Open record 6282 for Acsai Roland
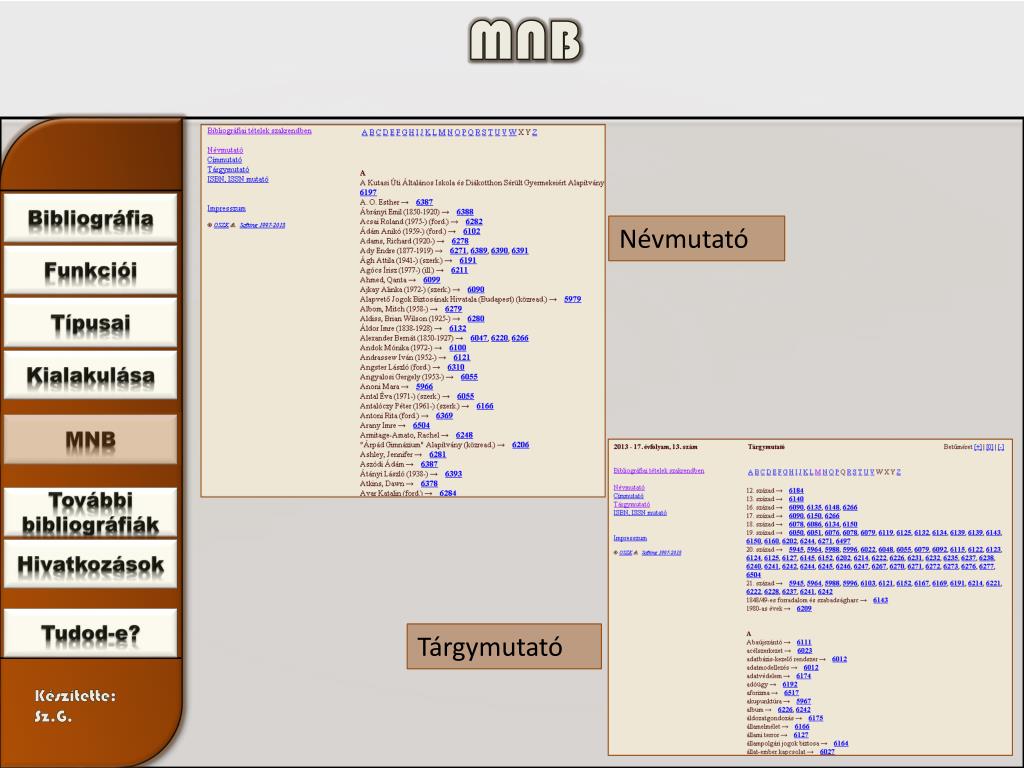Image resolution: width=1024 pixels, height=768 pixels. click(473, 221)
